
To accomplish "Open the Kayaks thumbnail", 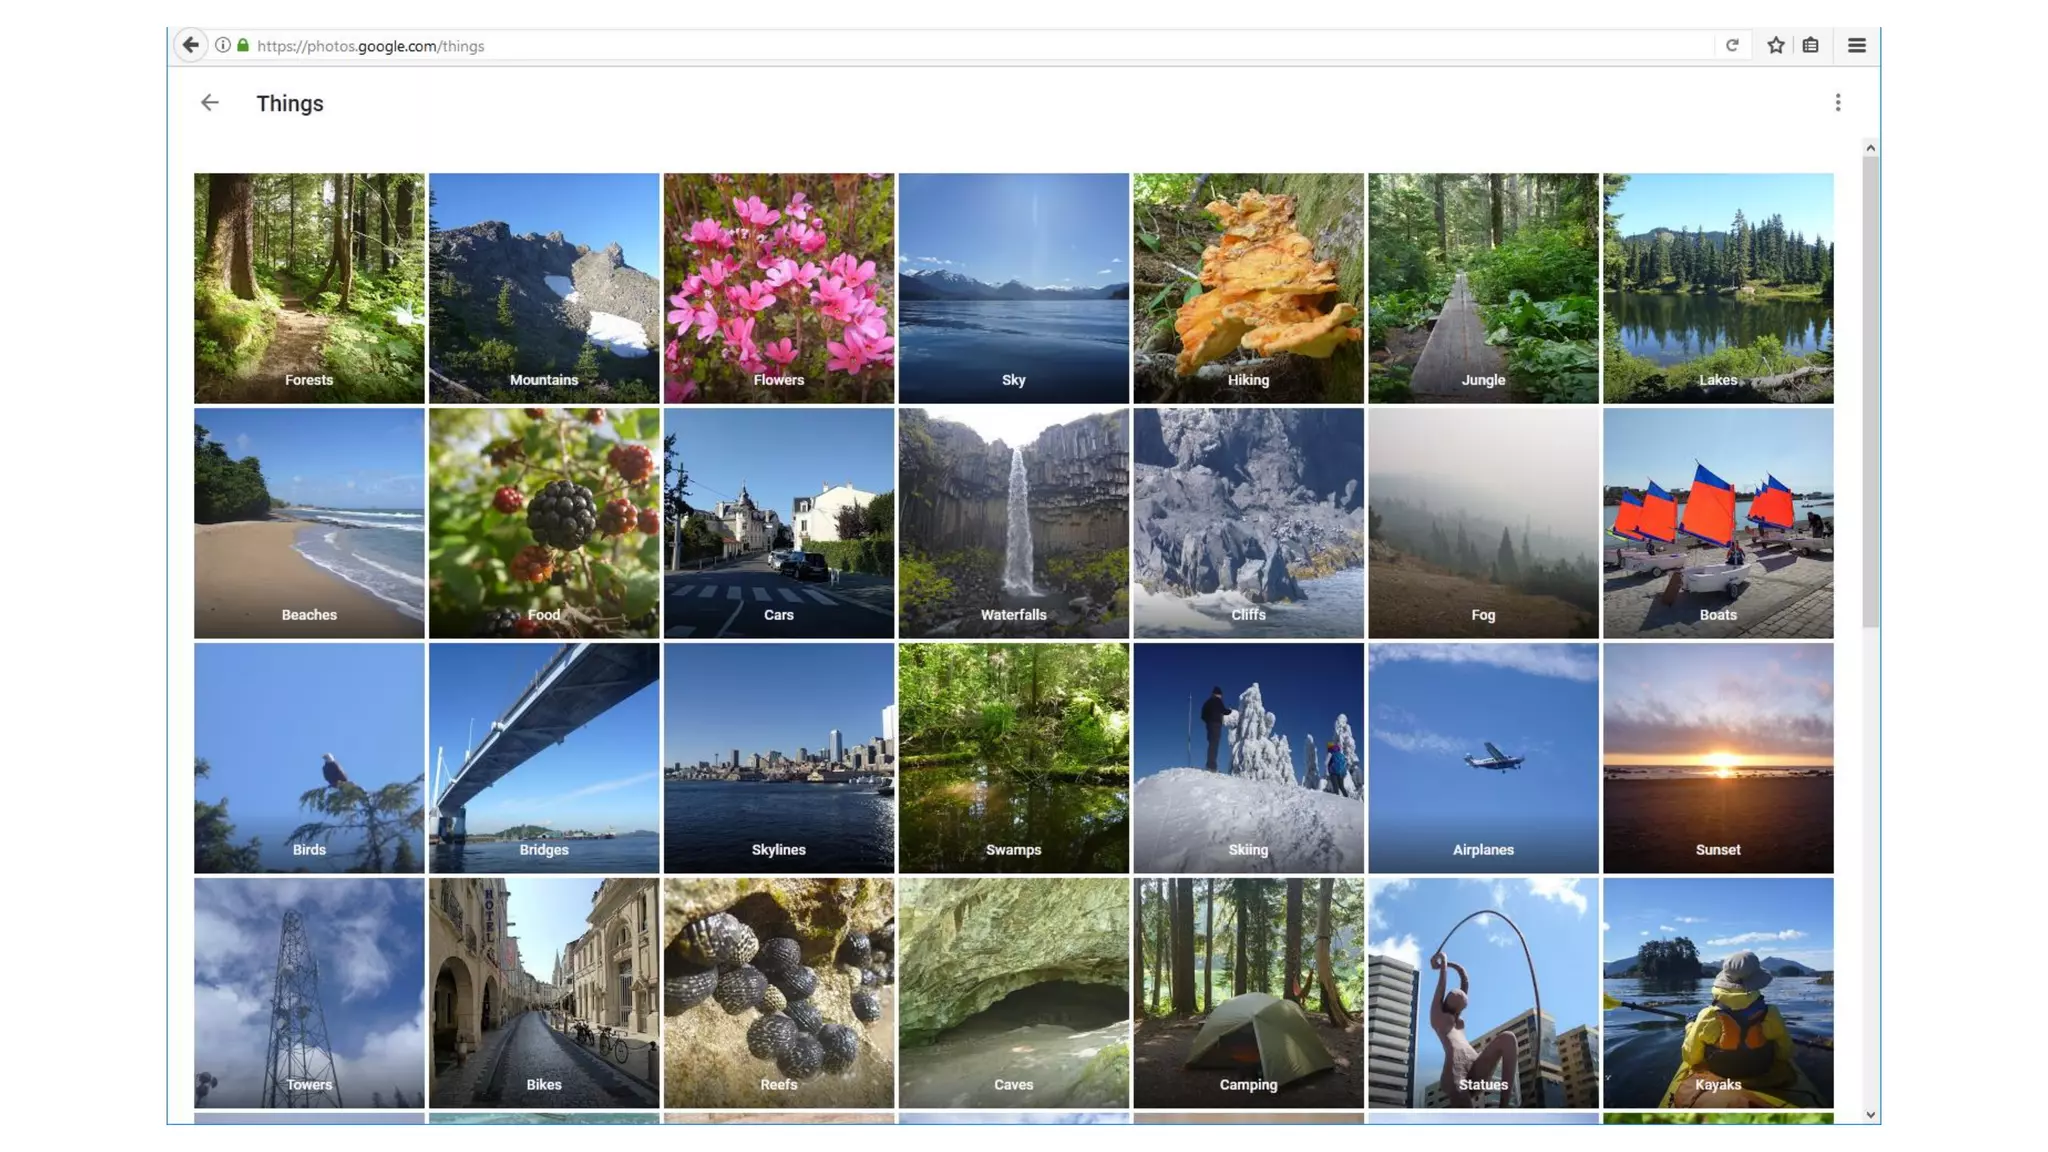I will 1718,993.
